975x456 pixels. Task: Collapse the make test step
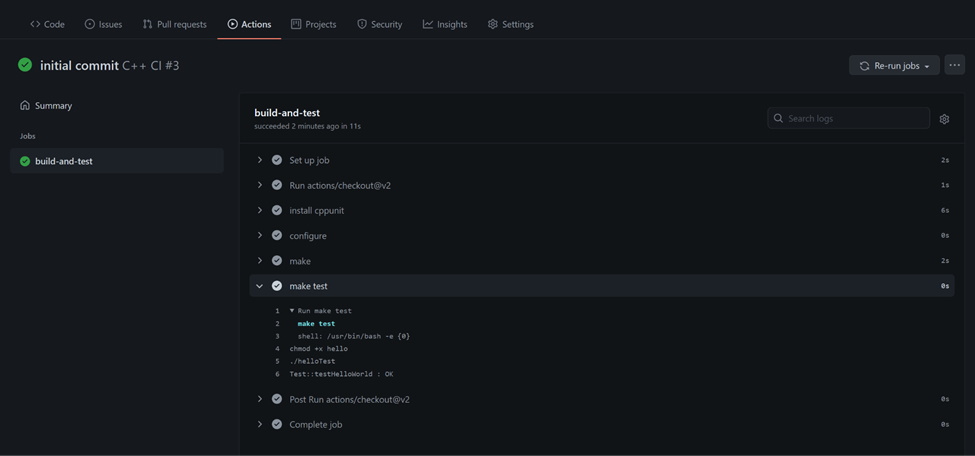click(x=260, y=286)
